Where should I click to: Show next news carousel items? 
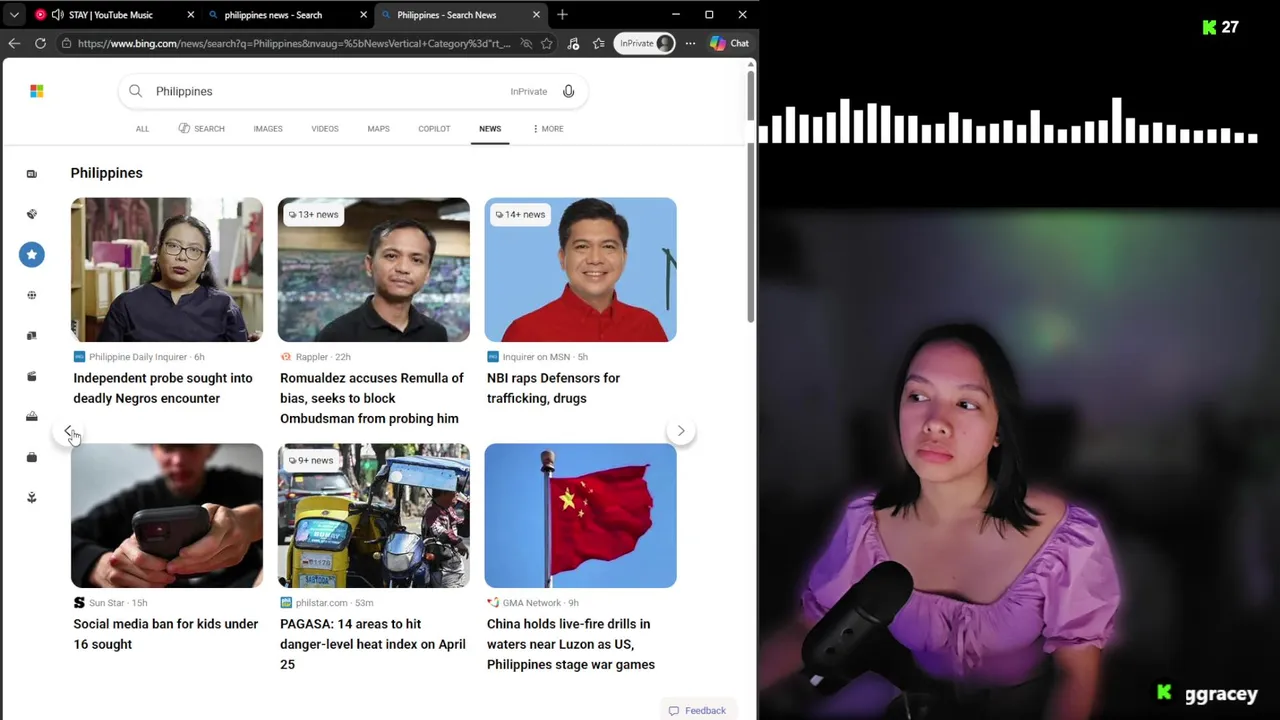681,431
